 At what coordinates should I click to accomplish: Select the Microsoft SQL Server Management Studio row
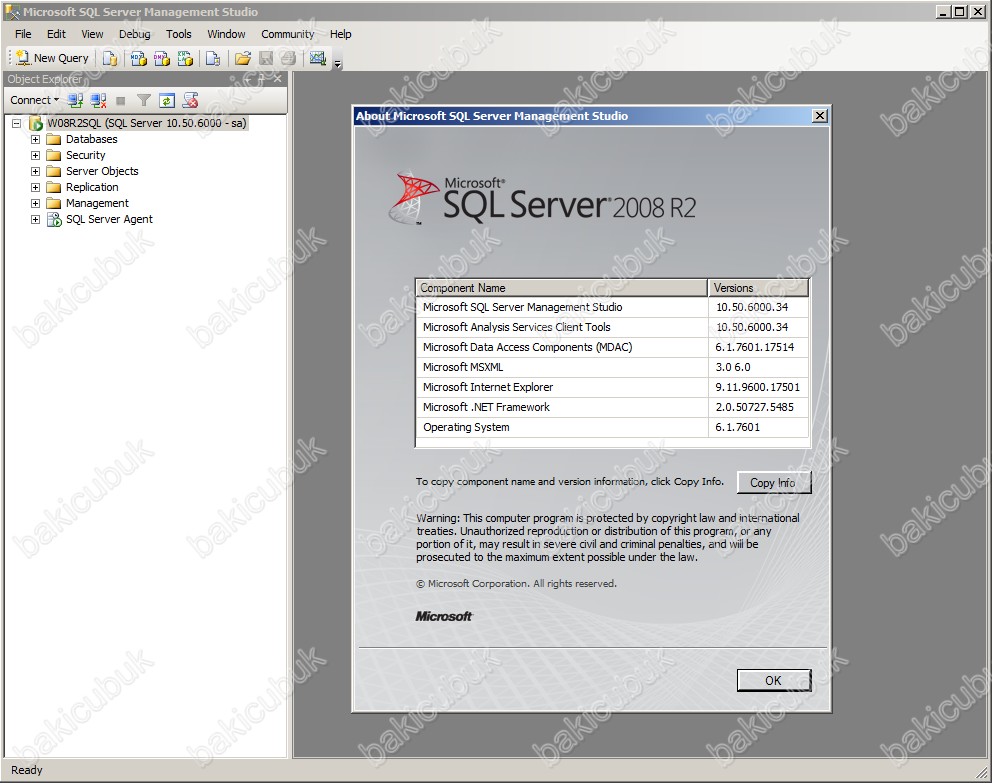point(612,307)
